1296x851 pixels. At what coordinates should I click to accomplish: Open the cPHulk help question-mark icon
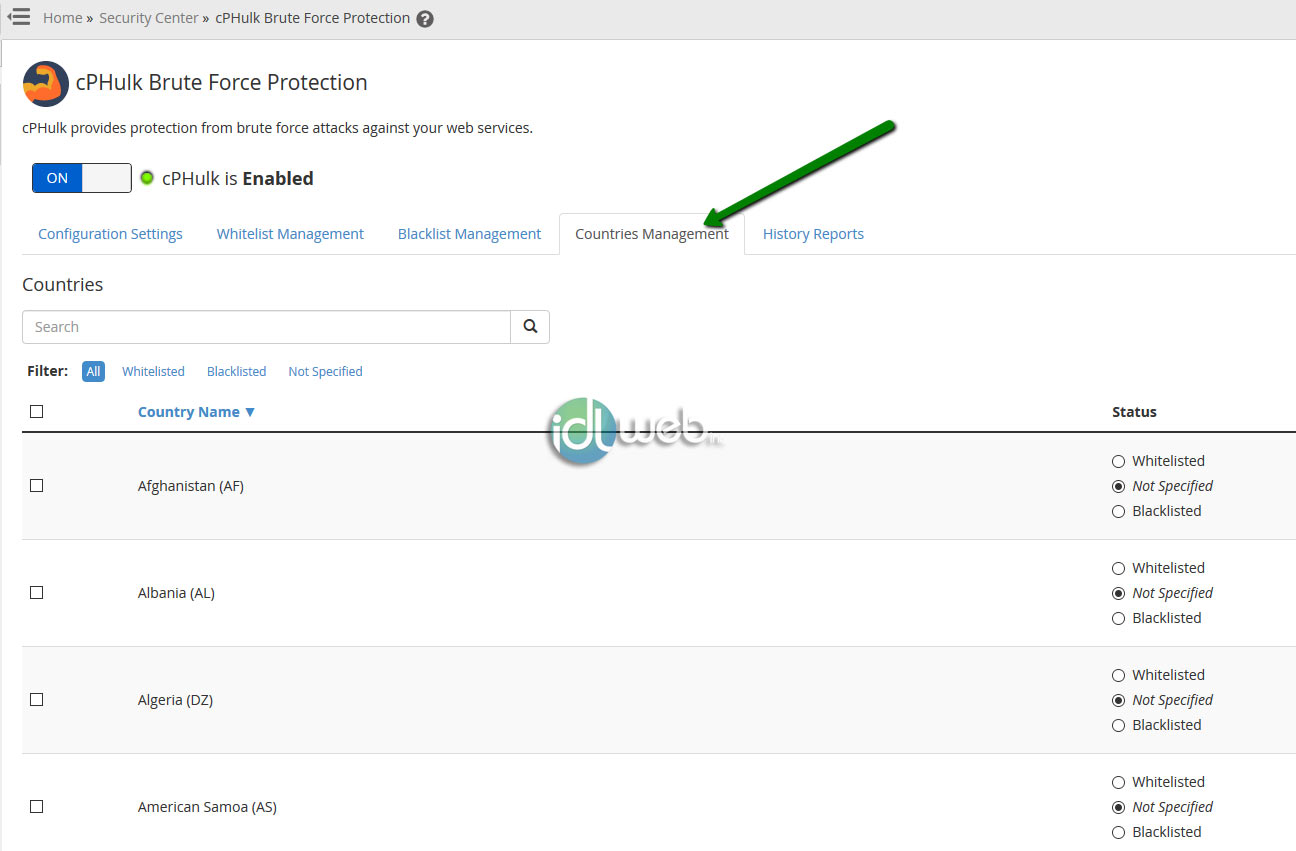tap(425, 19)
